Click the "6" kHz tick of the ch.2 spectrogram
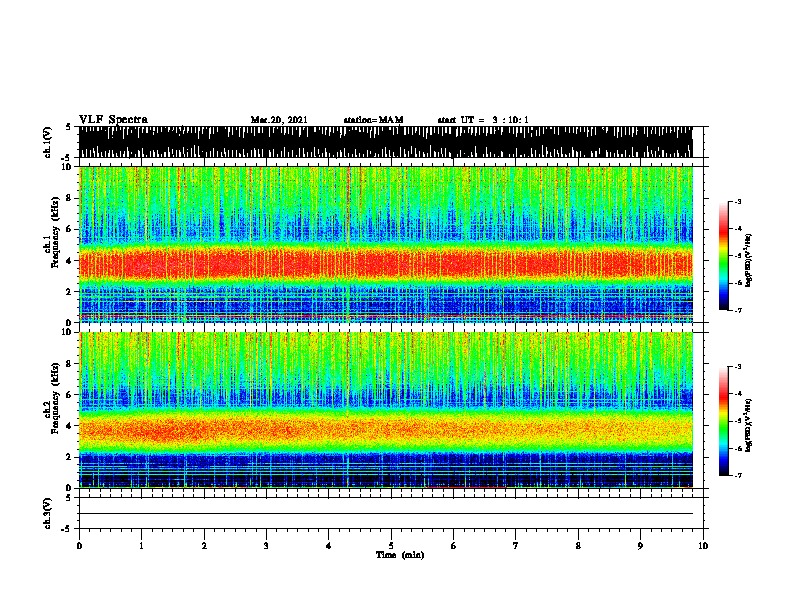The image size is (792, 612). [69, 395]
